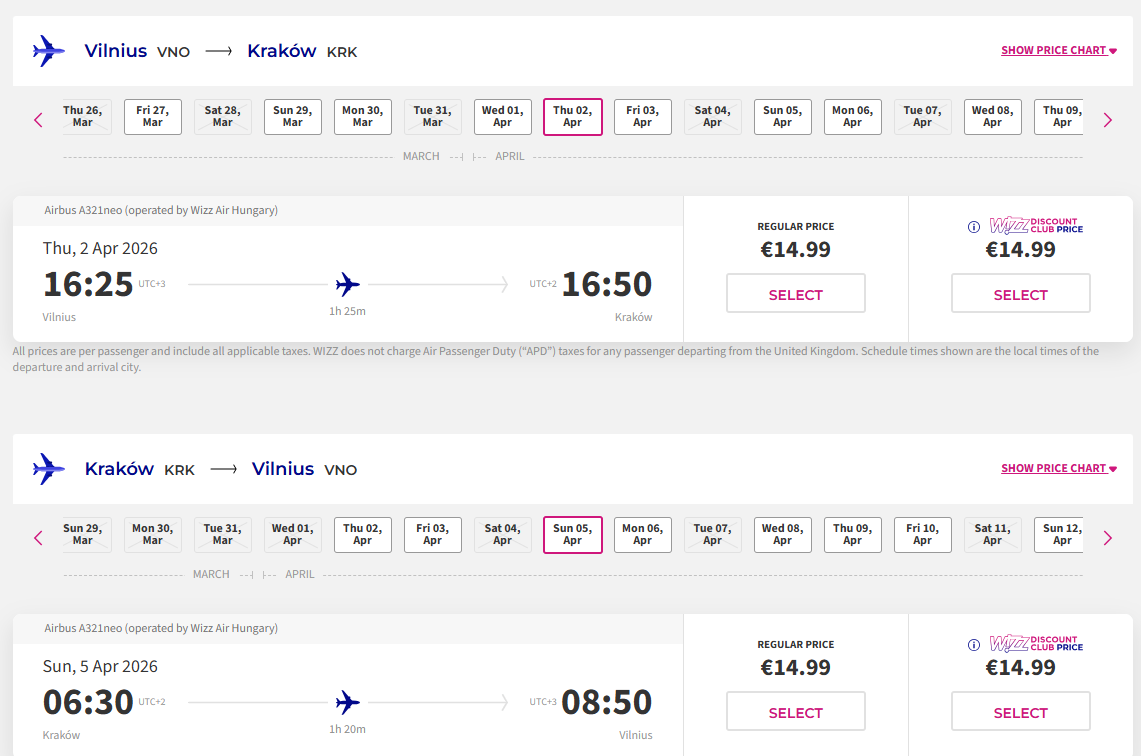Image resolution: width=1141 pixels, height=756 pixels.
Task: Click the plane icon in the 1h 25m flight timeline
Action: (347, 285)
